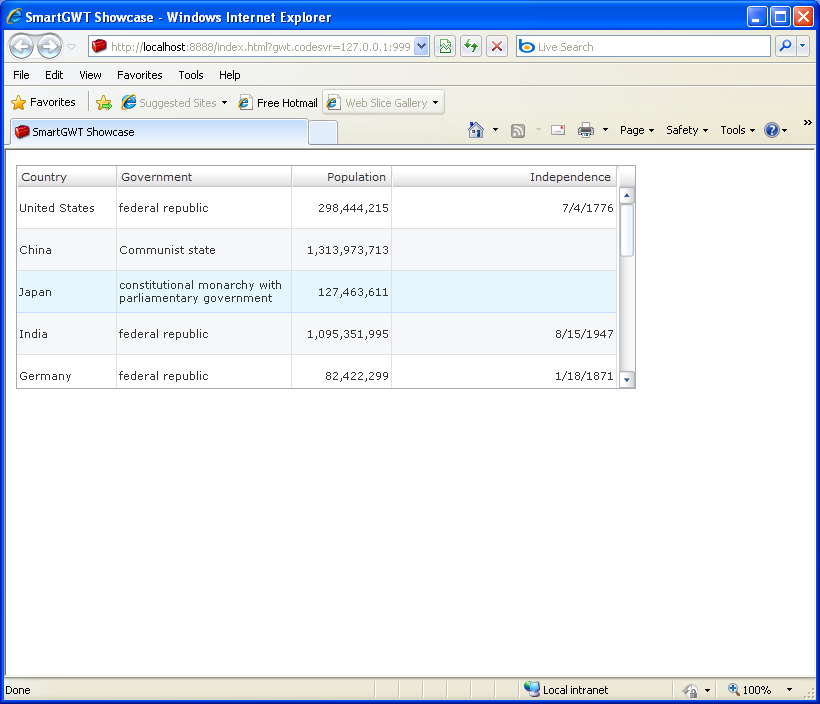Image resolution: width=820 pixels, height=704 pixels.
Task: Click independence date 7/4/1776
Action: point(587,208)
